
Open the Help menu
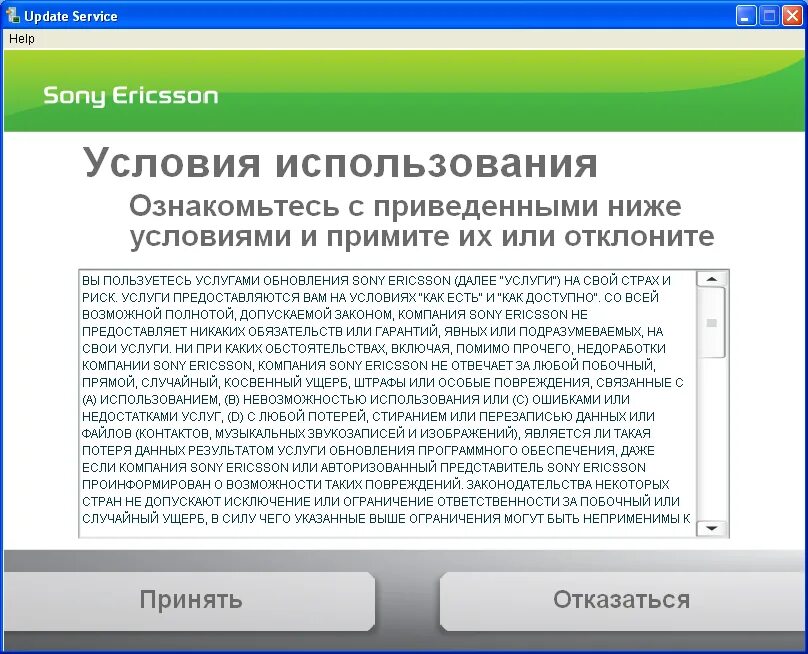[22, 38]
